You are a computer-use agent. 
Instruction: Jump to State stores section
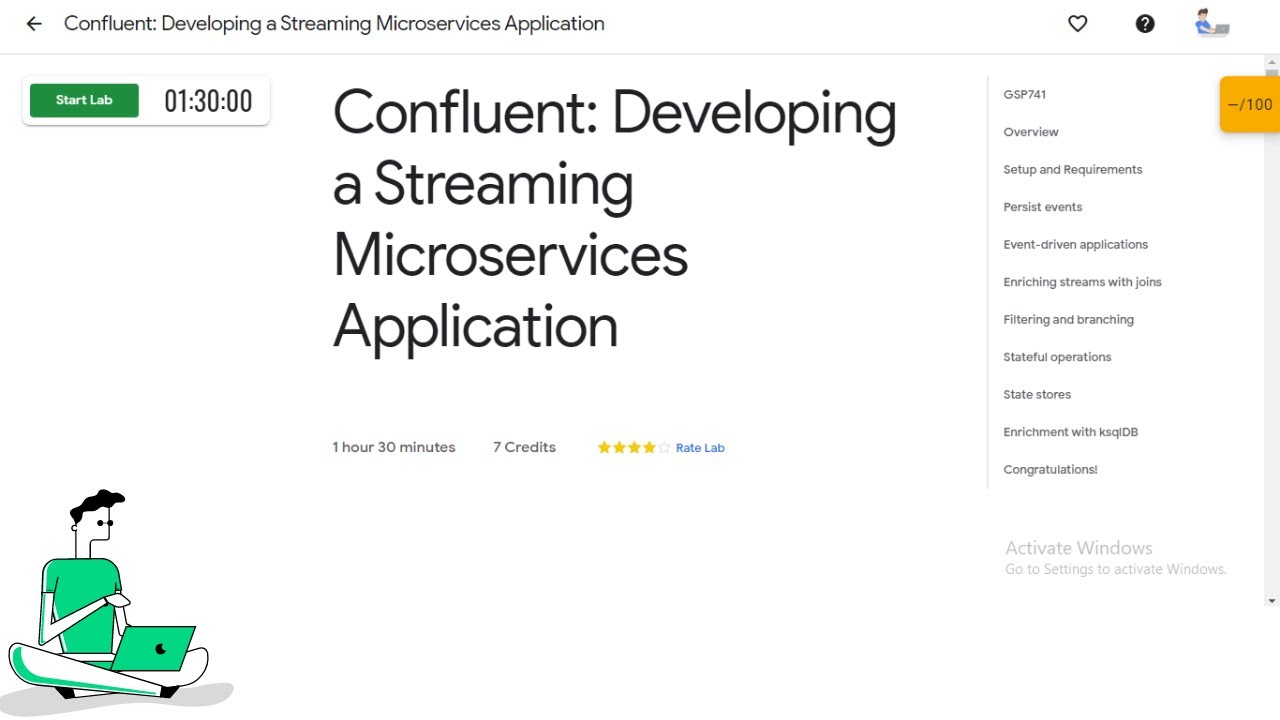click(x=1037, y=394)
